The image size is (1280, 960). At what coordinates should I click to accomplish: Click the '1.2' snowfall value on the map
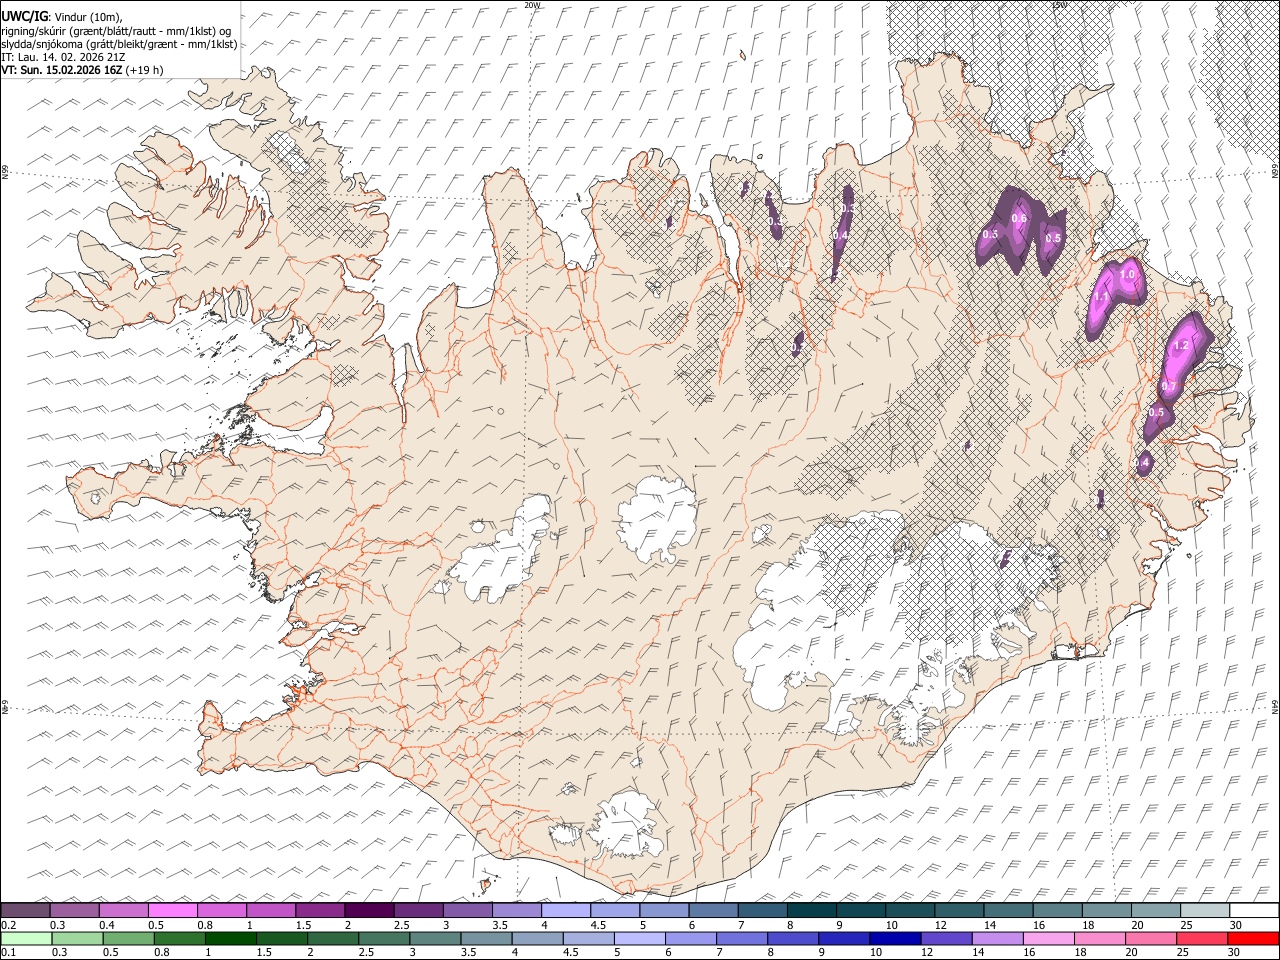[1181, 345]
